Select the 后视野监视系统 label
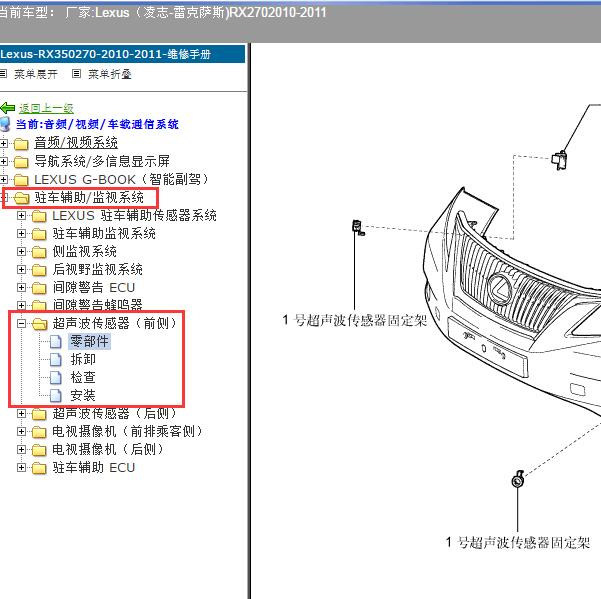Screen dimensions: 601x599 (x=97, y=269)
